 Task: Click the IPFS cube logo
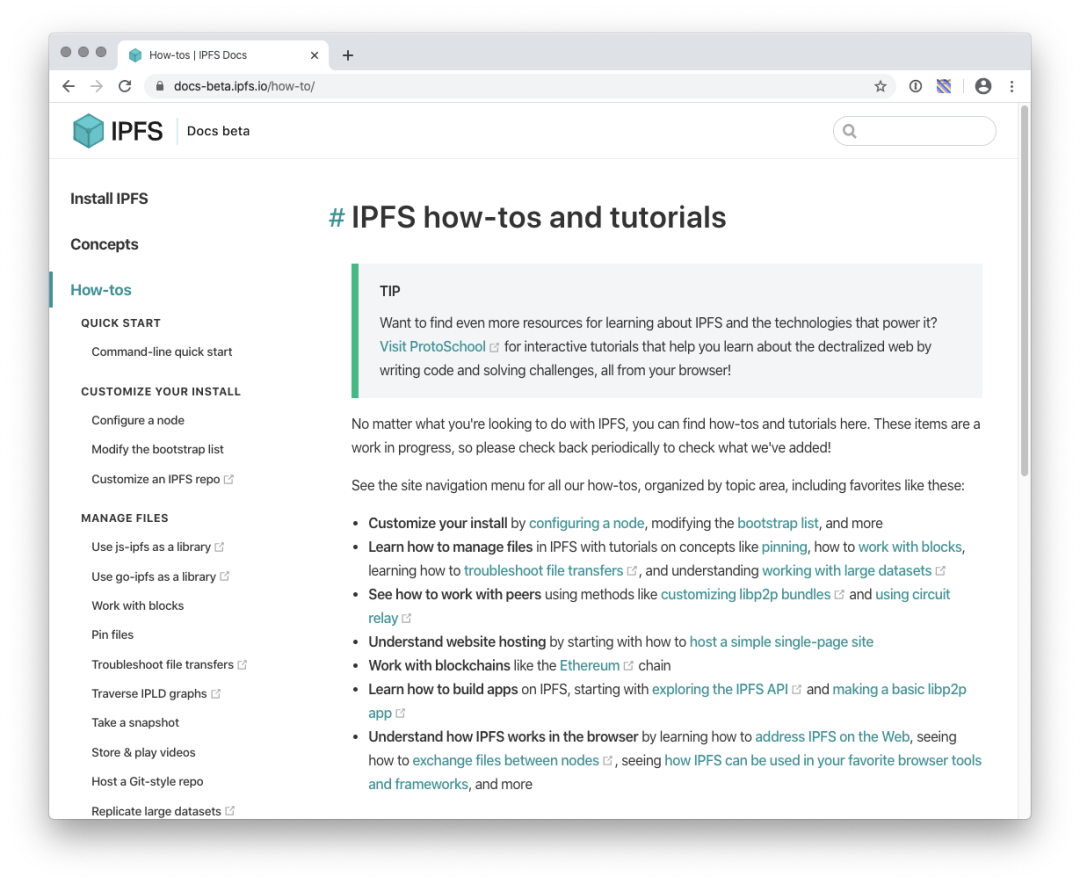click(88, 130)
